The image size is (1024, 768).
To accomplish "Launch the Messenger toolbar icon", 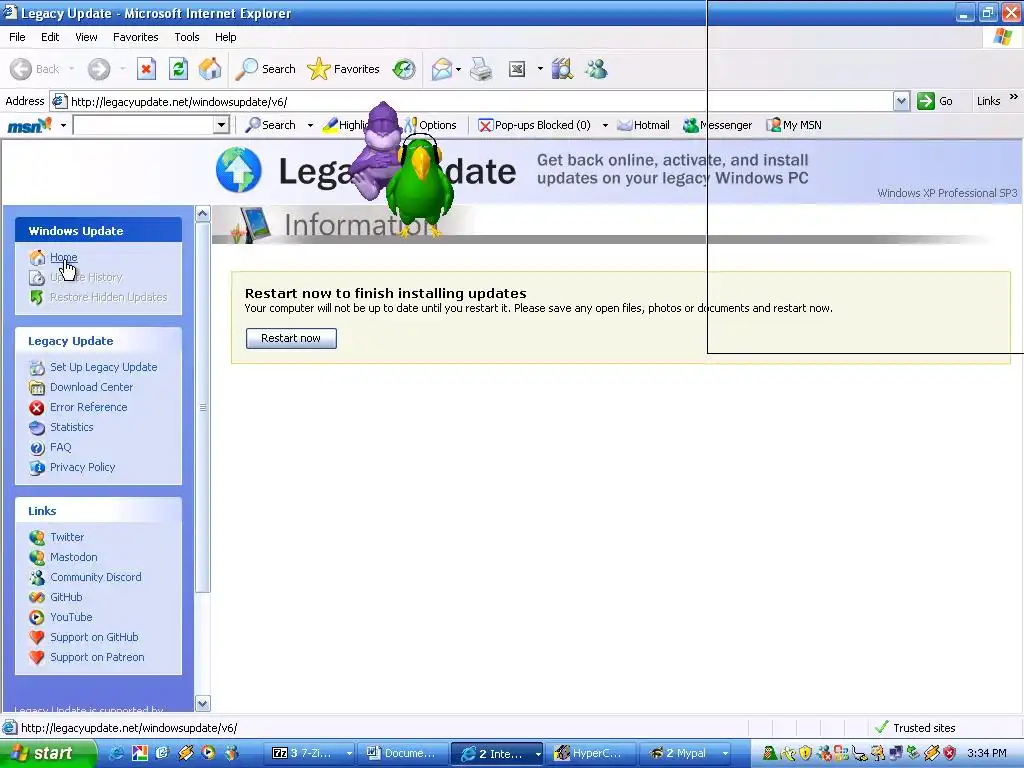I will click(596, 69).
